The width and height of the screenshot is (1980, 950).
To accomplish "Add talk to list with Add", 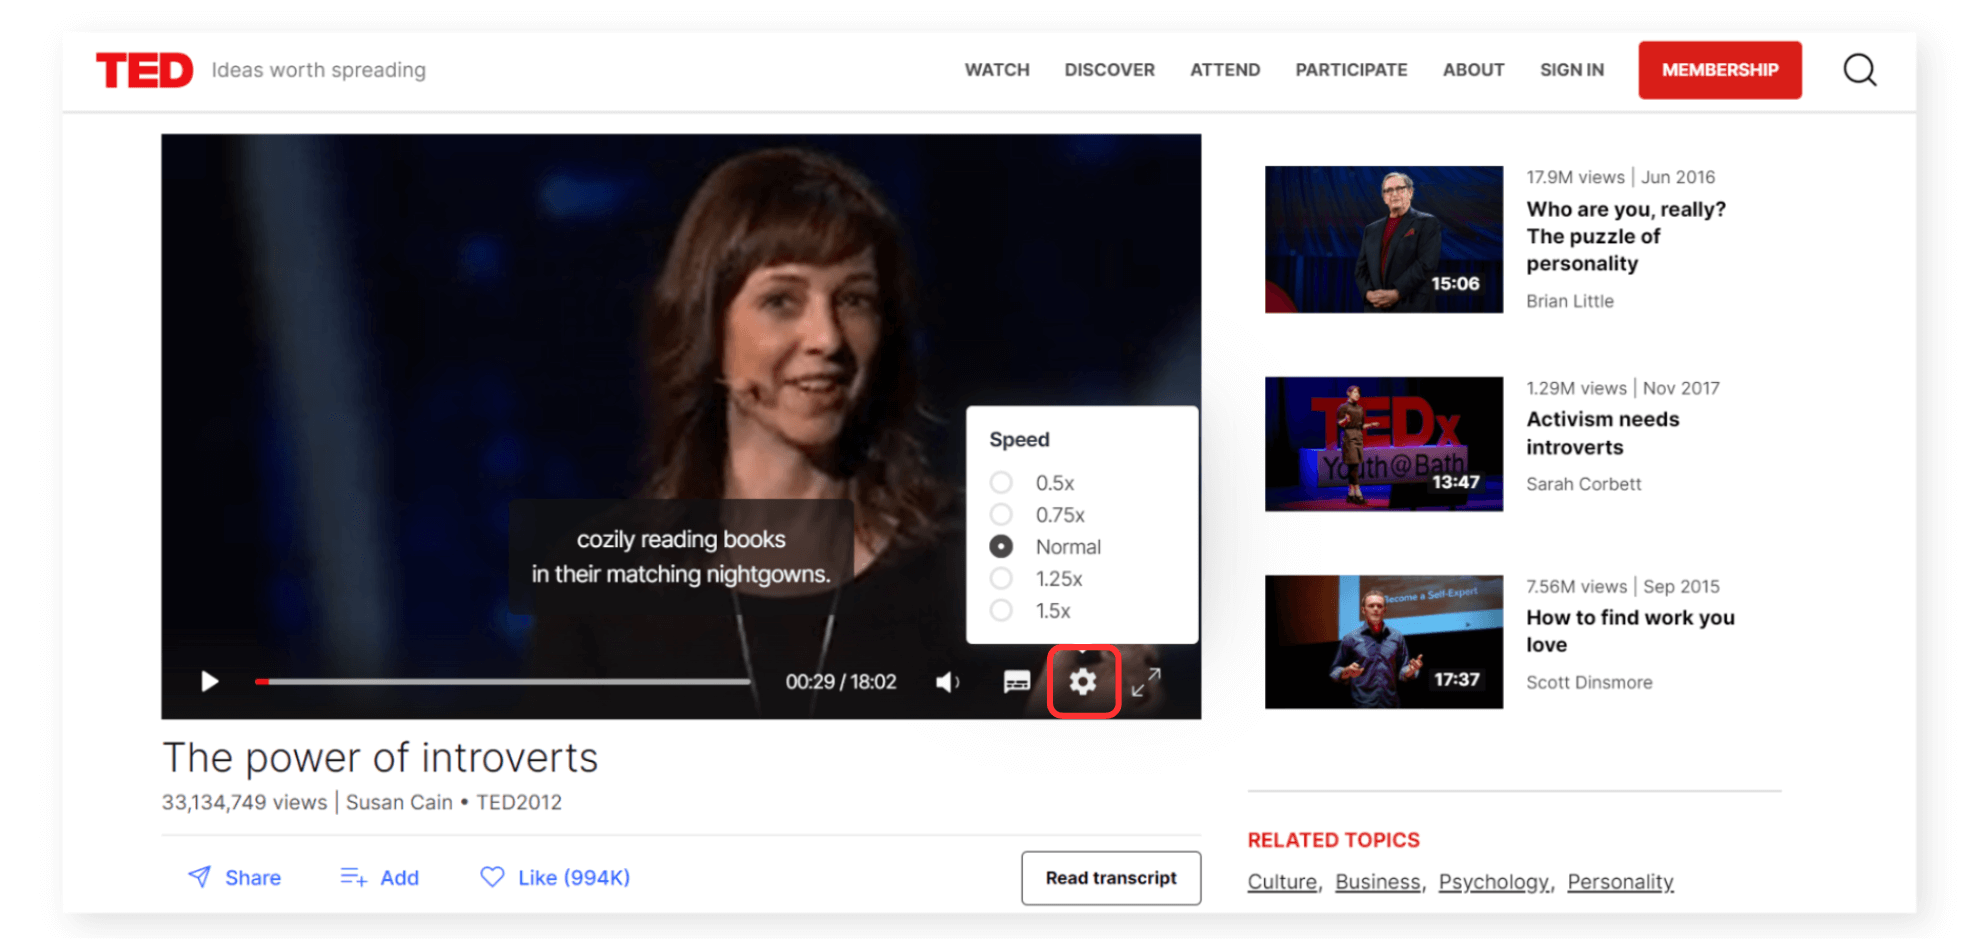I will [x=380, y=877].
